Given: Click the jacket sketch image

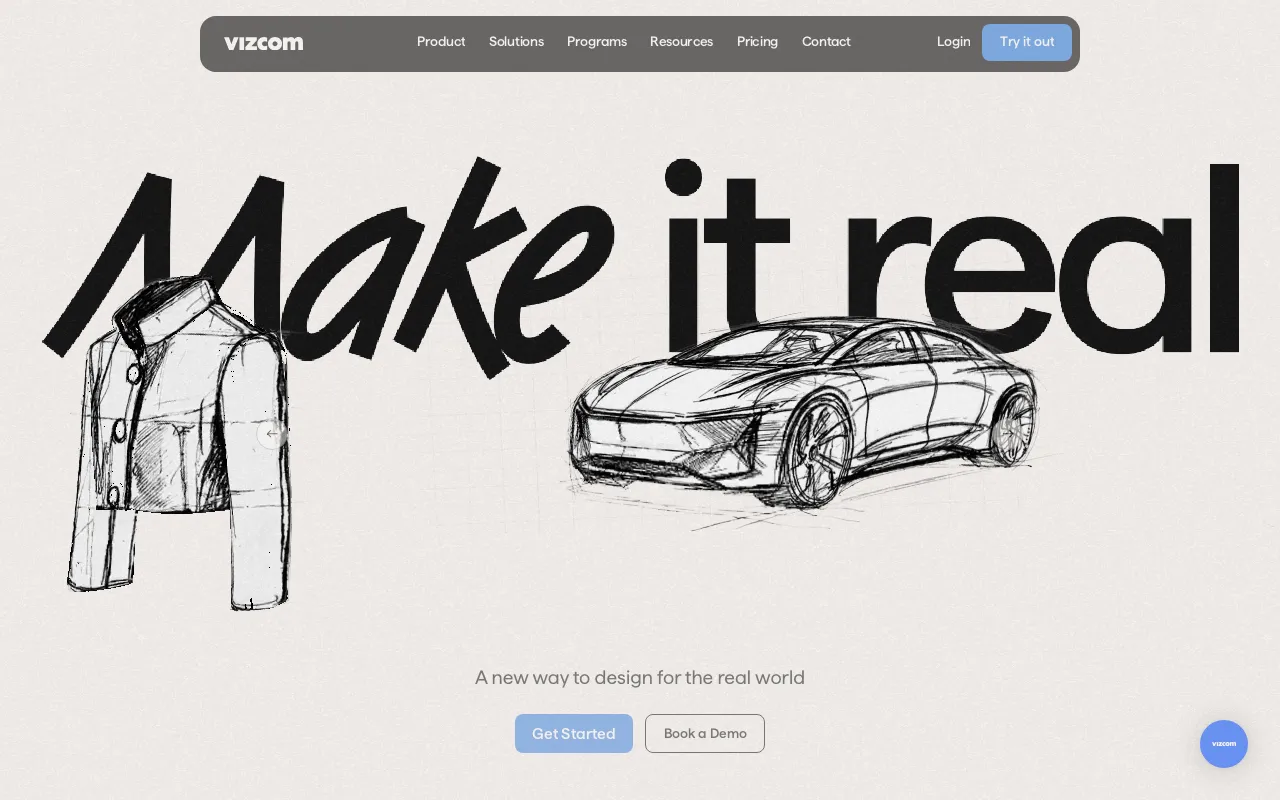Looking at the screenshot, I should click(180, 443).
